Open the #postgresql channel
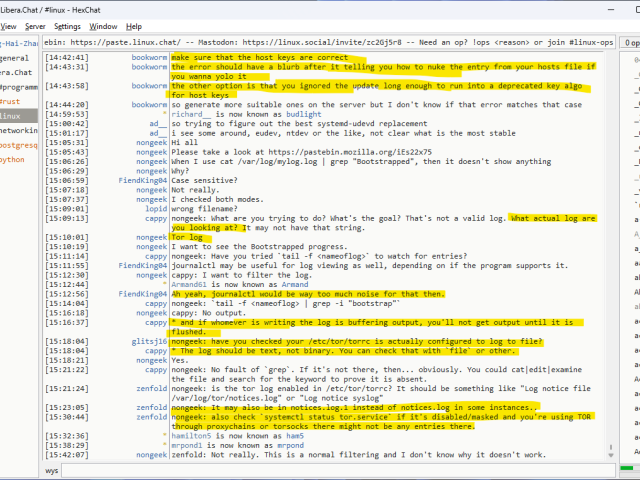 18,144
